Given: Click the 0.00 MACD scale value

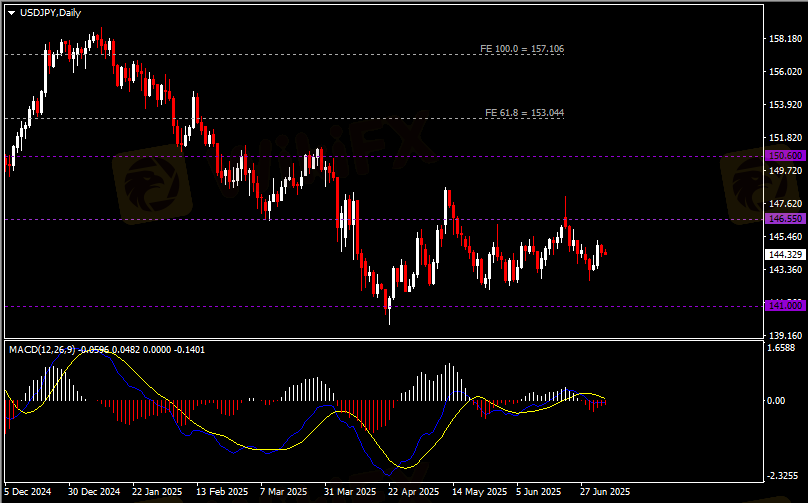Looking at the screenshot, I should tap(777, 400).
